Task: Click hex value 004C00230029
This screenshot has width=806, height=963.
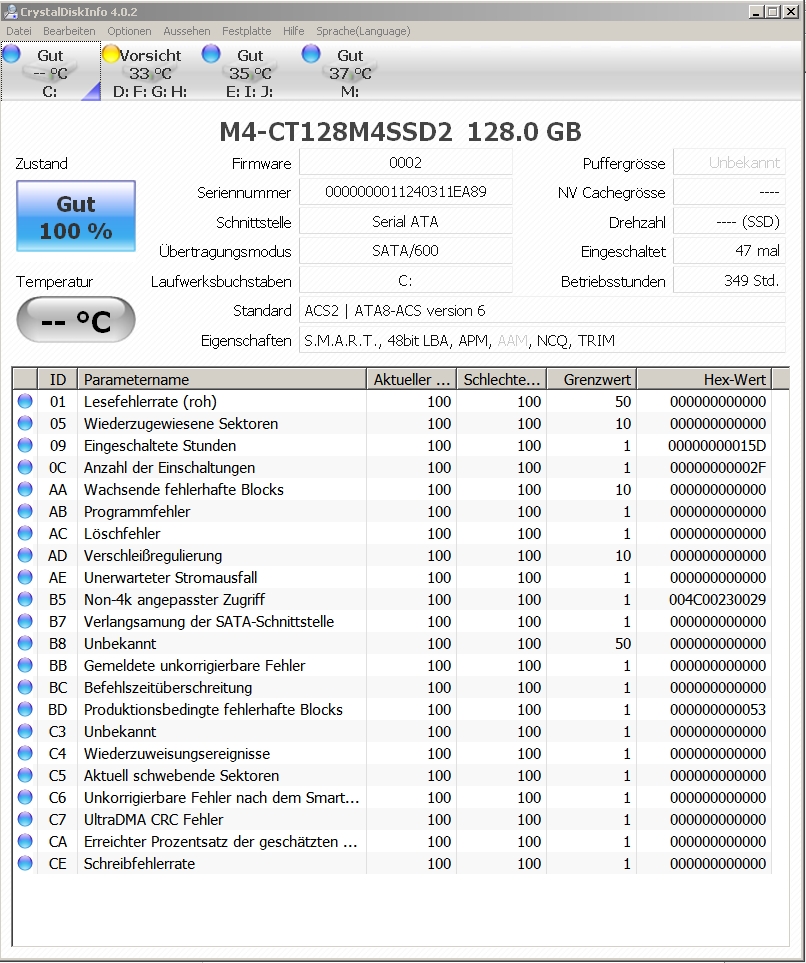Action: click(x=718, y=599)
